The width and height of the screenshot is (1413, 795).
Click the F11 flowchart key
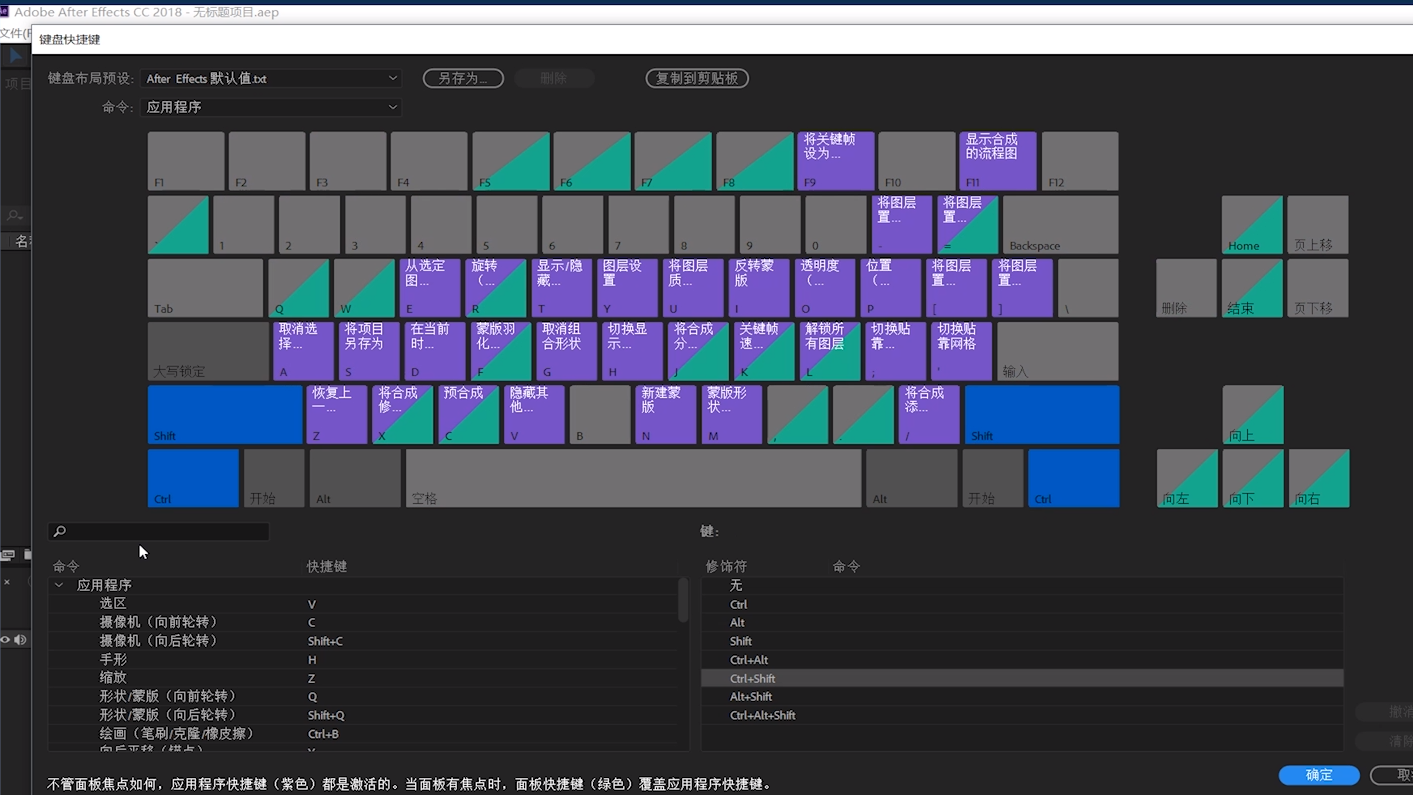997,161
